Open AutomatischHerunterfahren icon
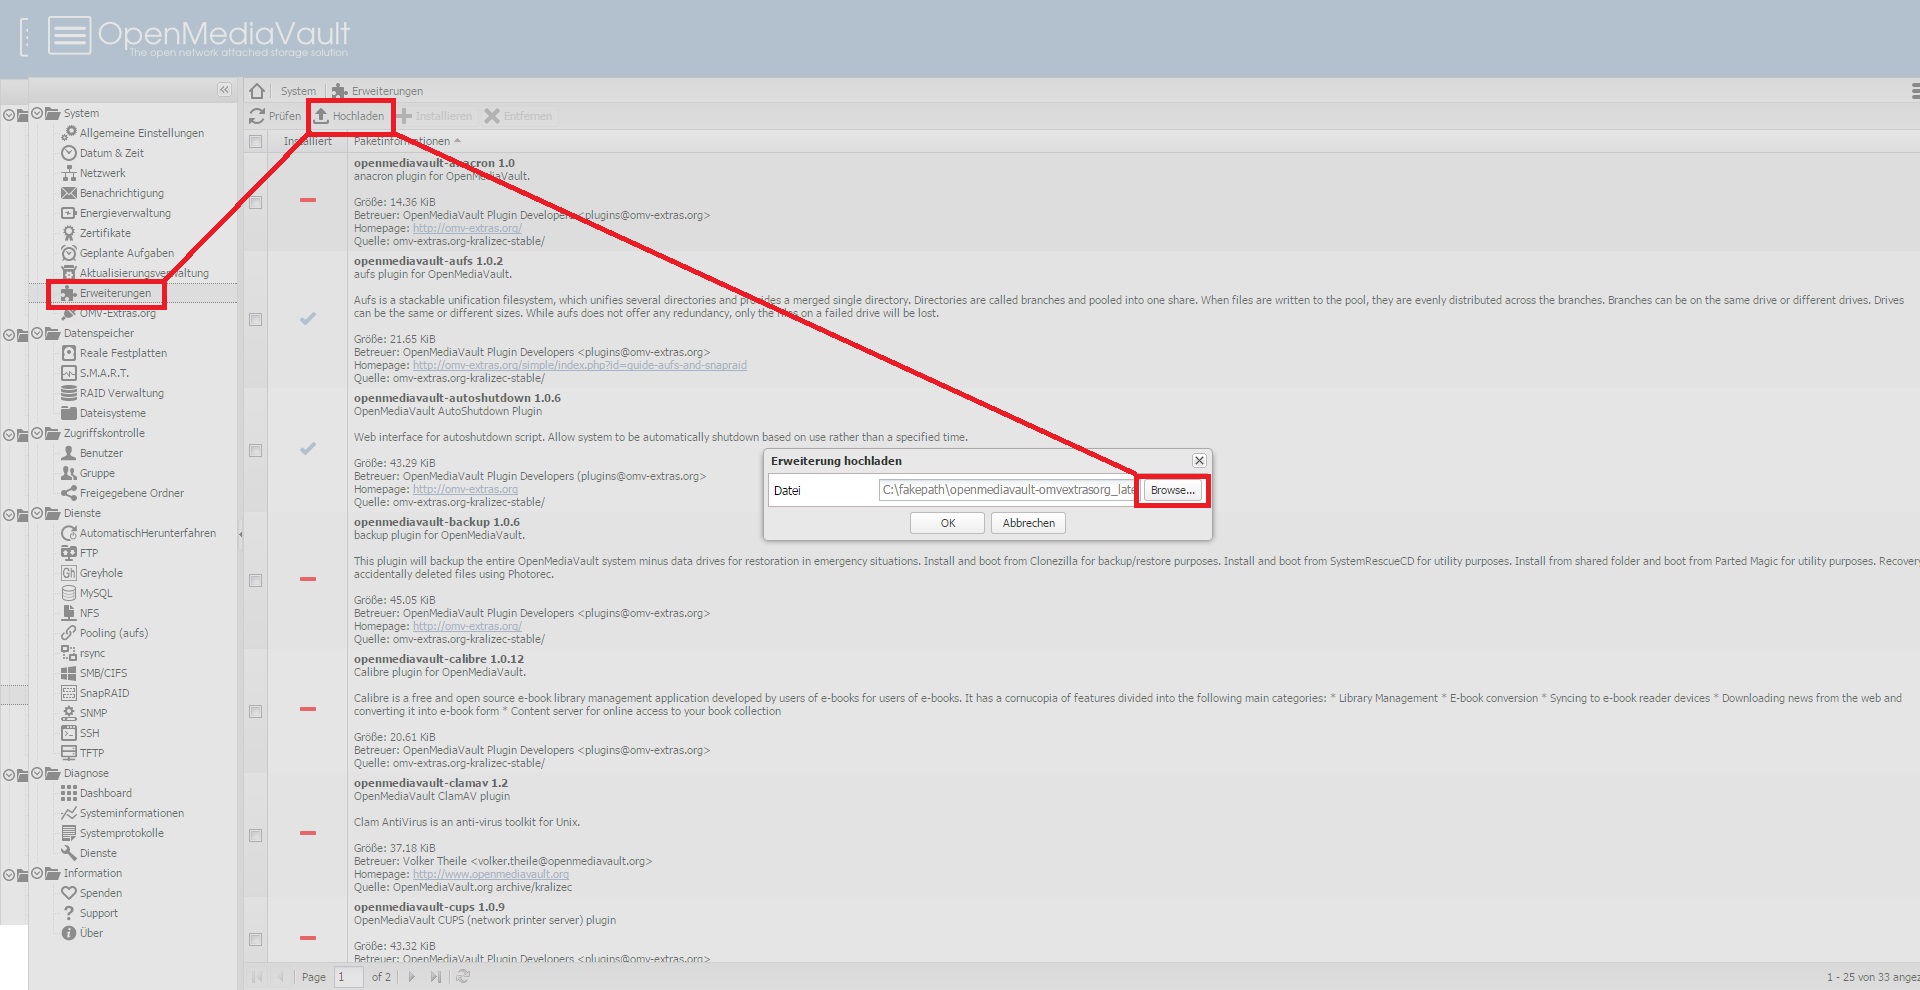Viewport: 1920px width, 990px height. (69, 533)
